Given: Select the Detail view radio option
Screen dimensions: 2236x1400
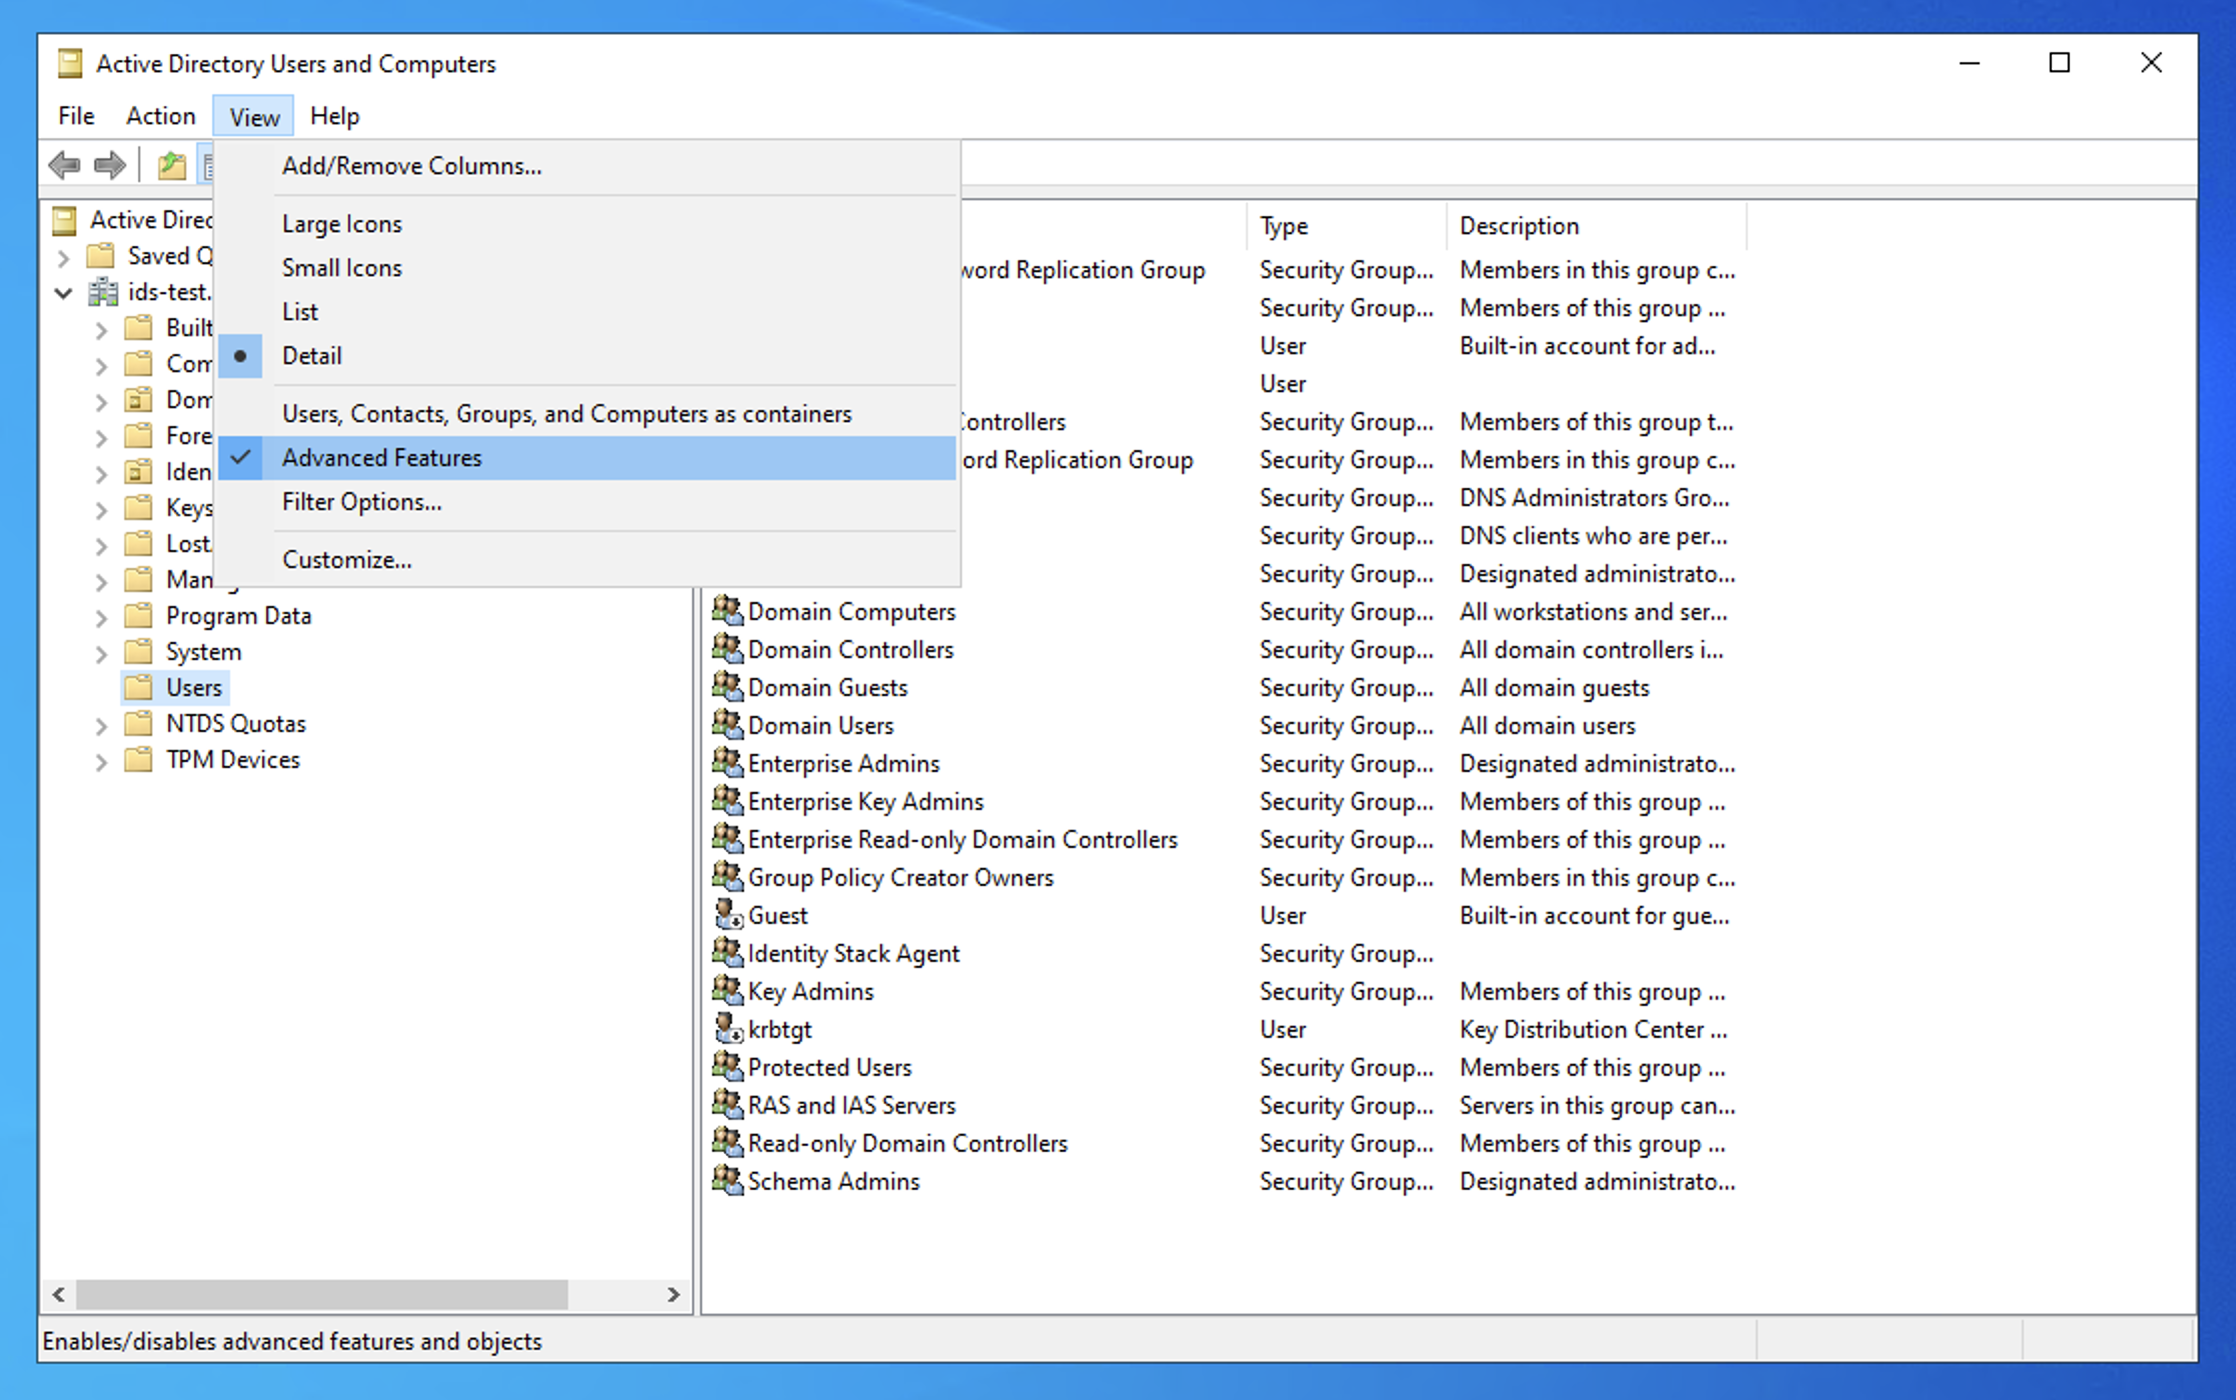Looking at the screenshot, I should (587, 356).
